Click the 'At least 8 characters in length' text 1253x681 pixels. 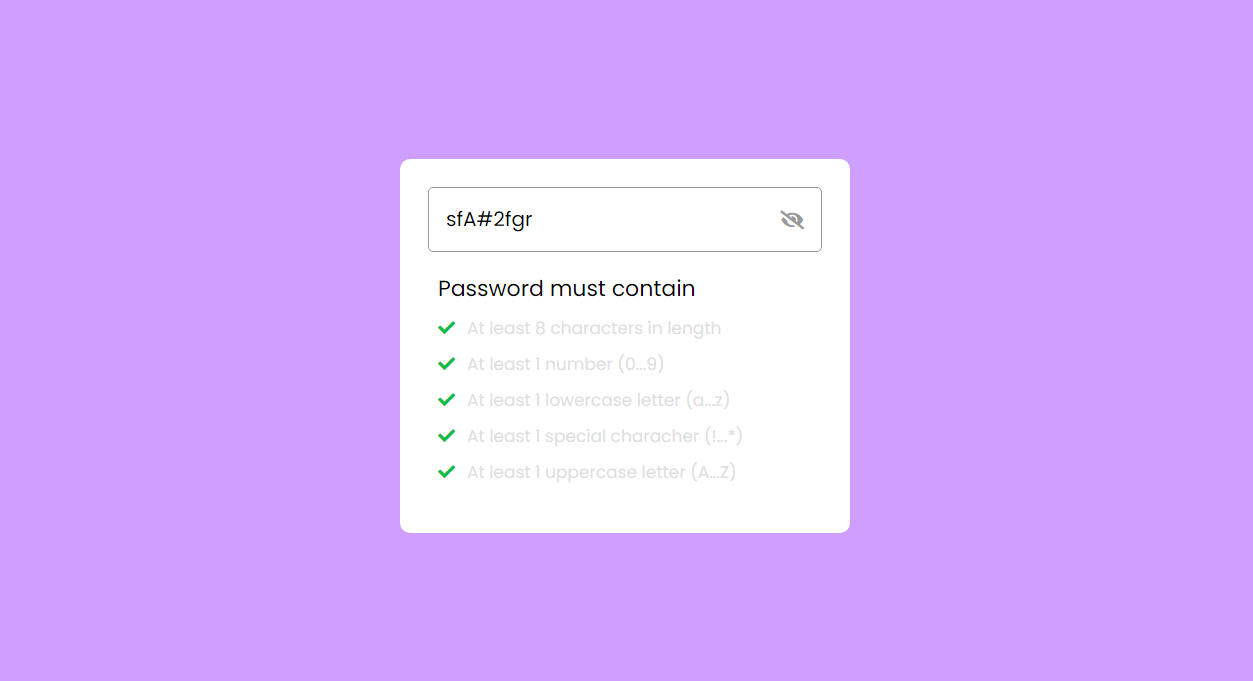coord(594,327)
